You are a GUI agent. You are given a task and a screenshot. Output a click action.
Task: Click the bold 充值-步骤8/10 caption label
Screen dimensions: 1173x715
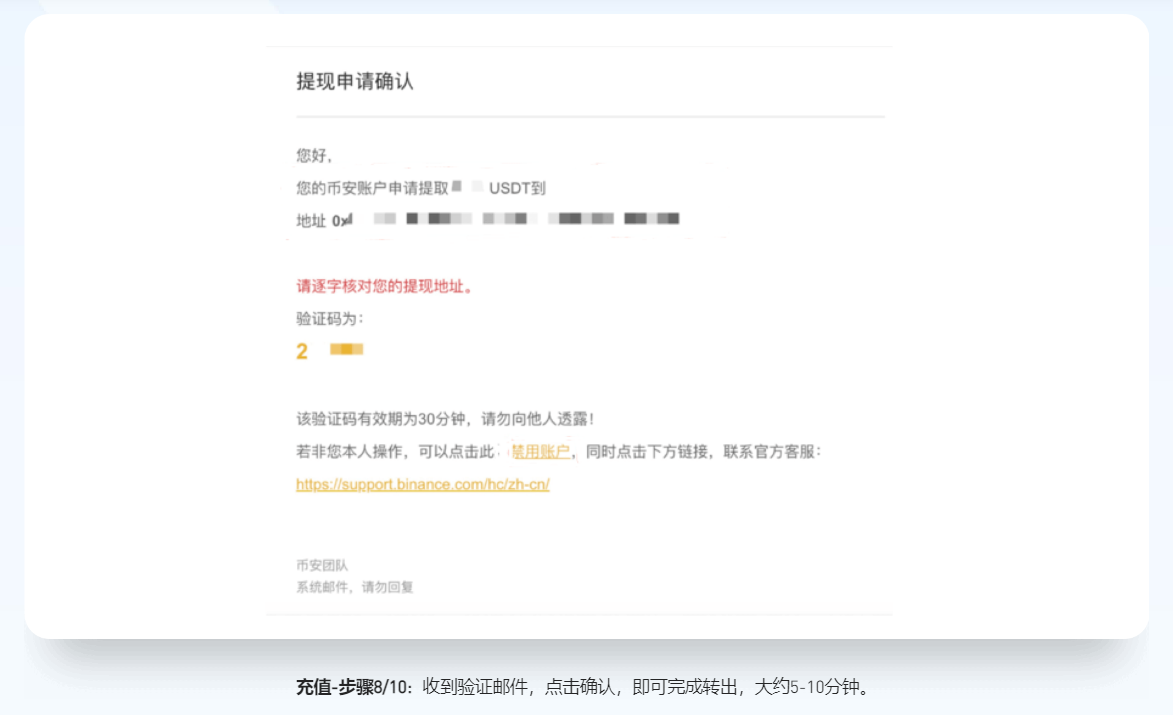(x=355, y=687)
